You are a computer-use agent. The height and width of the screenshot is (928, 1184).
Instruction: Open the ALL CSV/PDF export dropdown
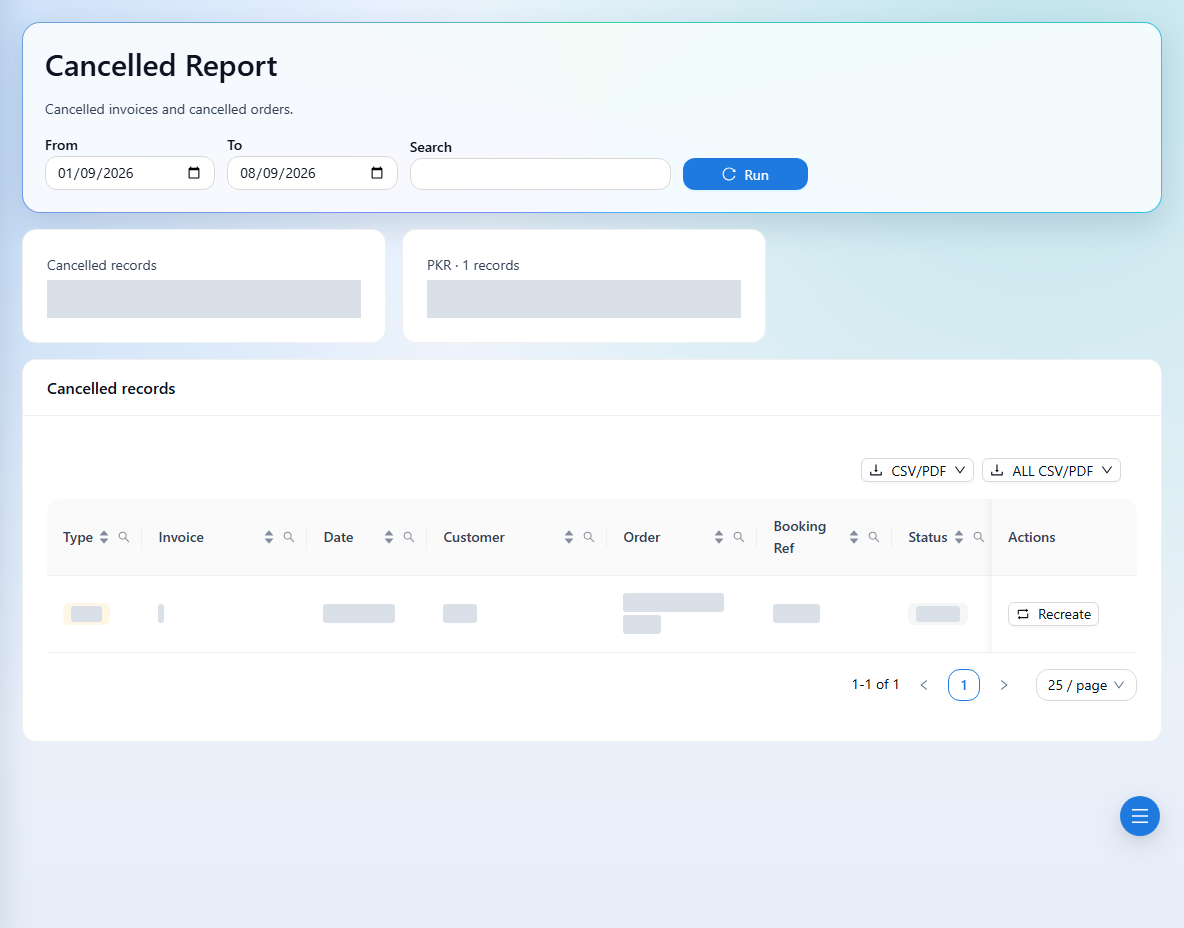(1051, 470)
